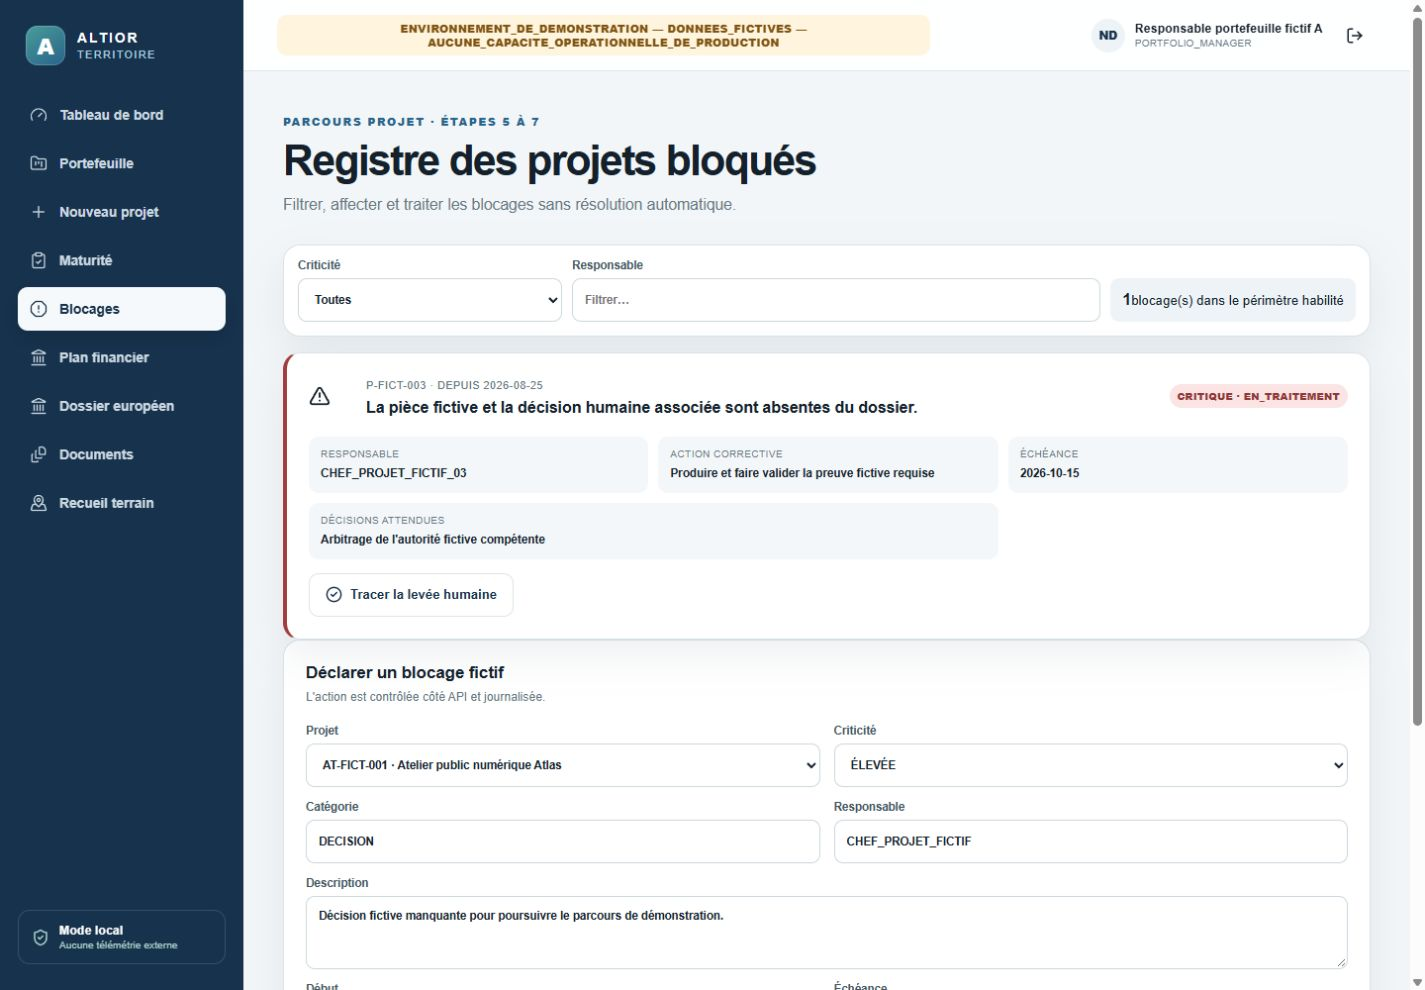This screenshot has width=1425, height=990.
Task: Expand the Projet dropdown showing AT-FICT-001
Action: tap(563, 765)
